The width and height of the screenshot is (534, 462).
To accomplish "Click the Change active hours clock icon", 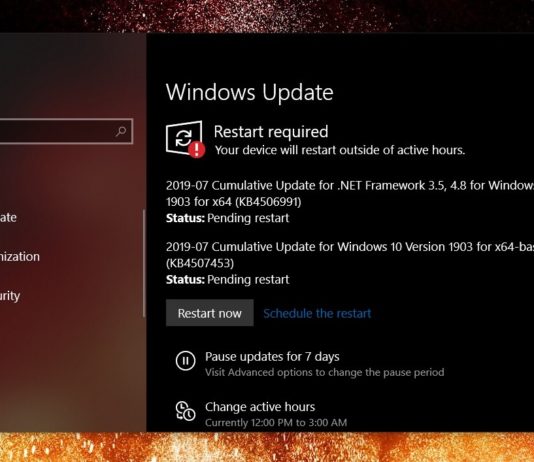I will [x=185, y=411].
